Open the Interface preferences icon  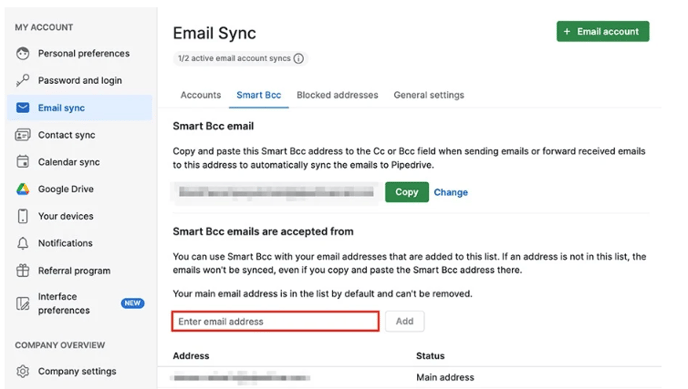coord(23,303)
